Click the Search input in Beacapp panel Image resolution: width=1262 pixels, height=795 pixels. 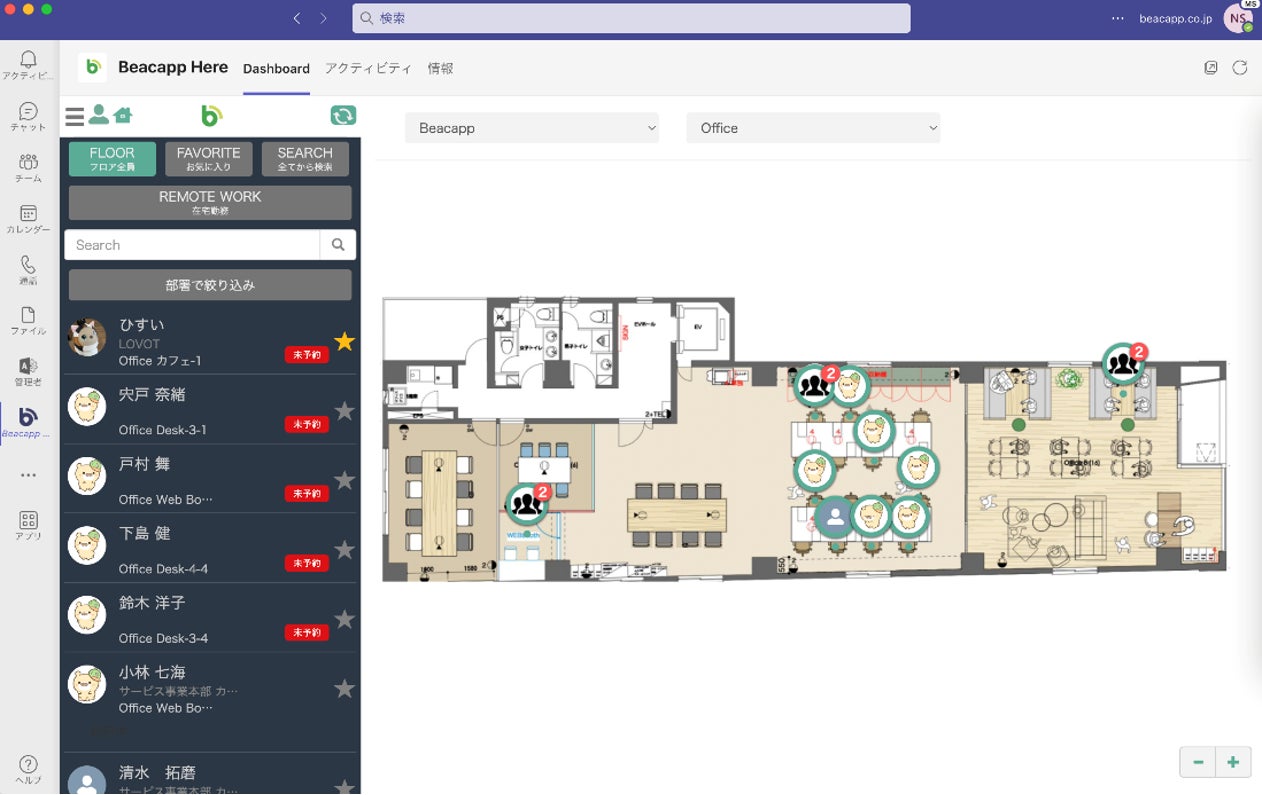coord(192,245)
